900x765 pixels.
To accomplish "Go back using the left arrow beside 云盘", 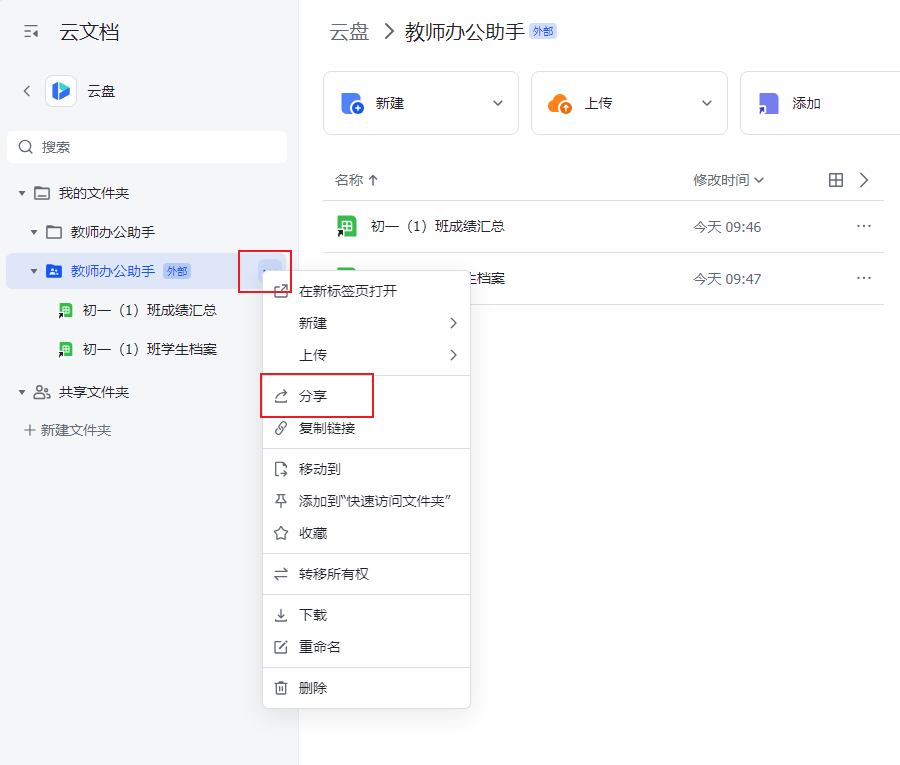I will point(27,91).
